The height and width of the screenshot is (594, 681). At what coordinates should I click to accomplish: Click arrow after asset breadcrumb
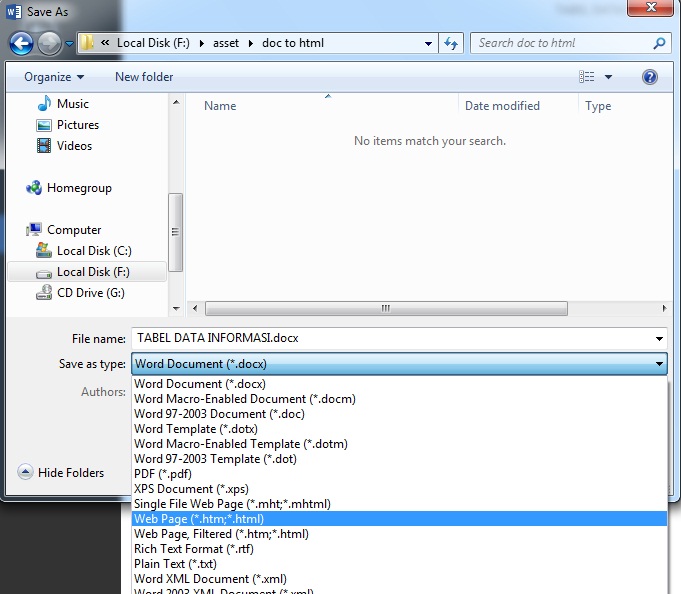tap(251, 43)
